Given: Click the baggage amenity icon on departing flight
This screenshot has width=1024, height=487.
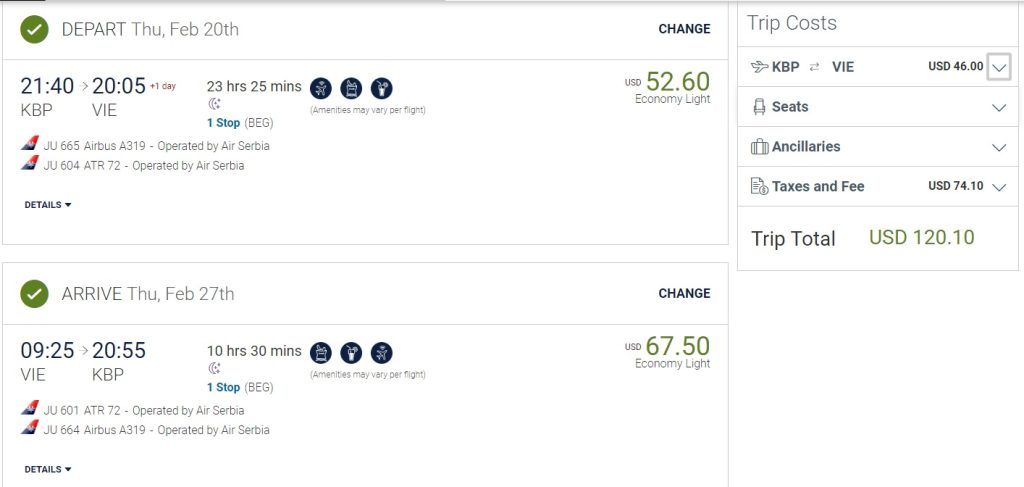Looking at the screenshot, I should (x=351, y=87).
